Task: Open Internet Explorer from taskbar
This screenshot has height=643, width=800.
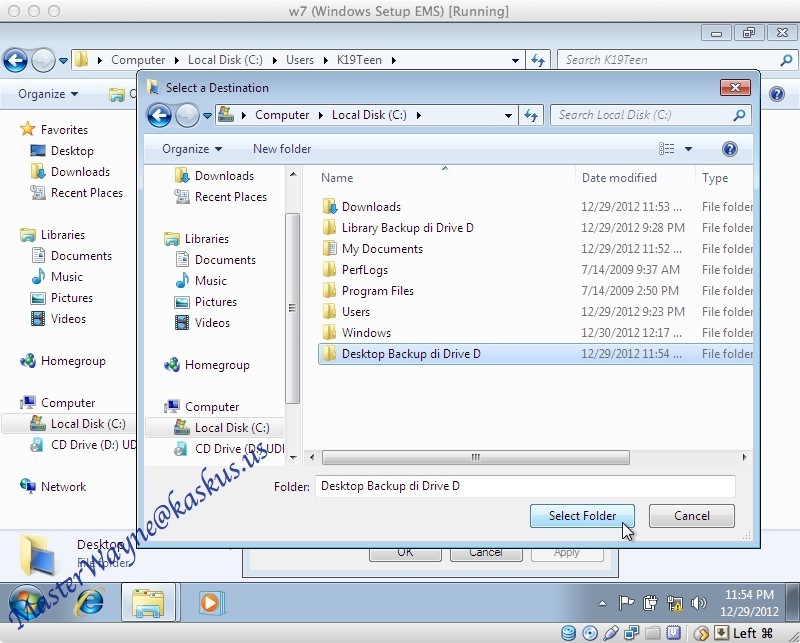Action: tap(90, 603)
